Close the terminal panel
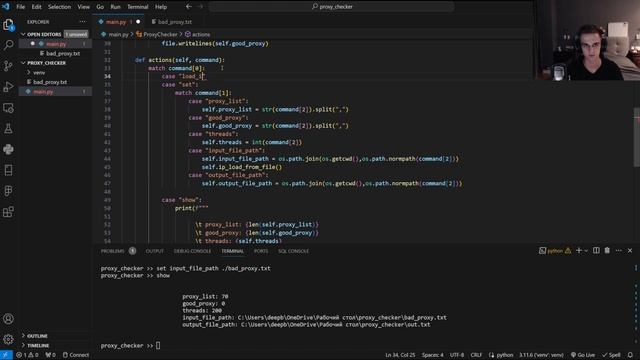The height and width of the screenshot is (360, 640). pos(630,251)
